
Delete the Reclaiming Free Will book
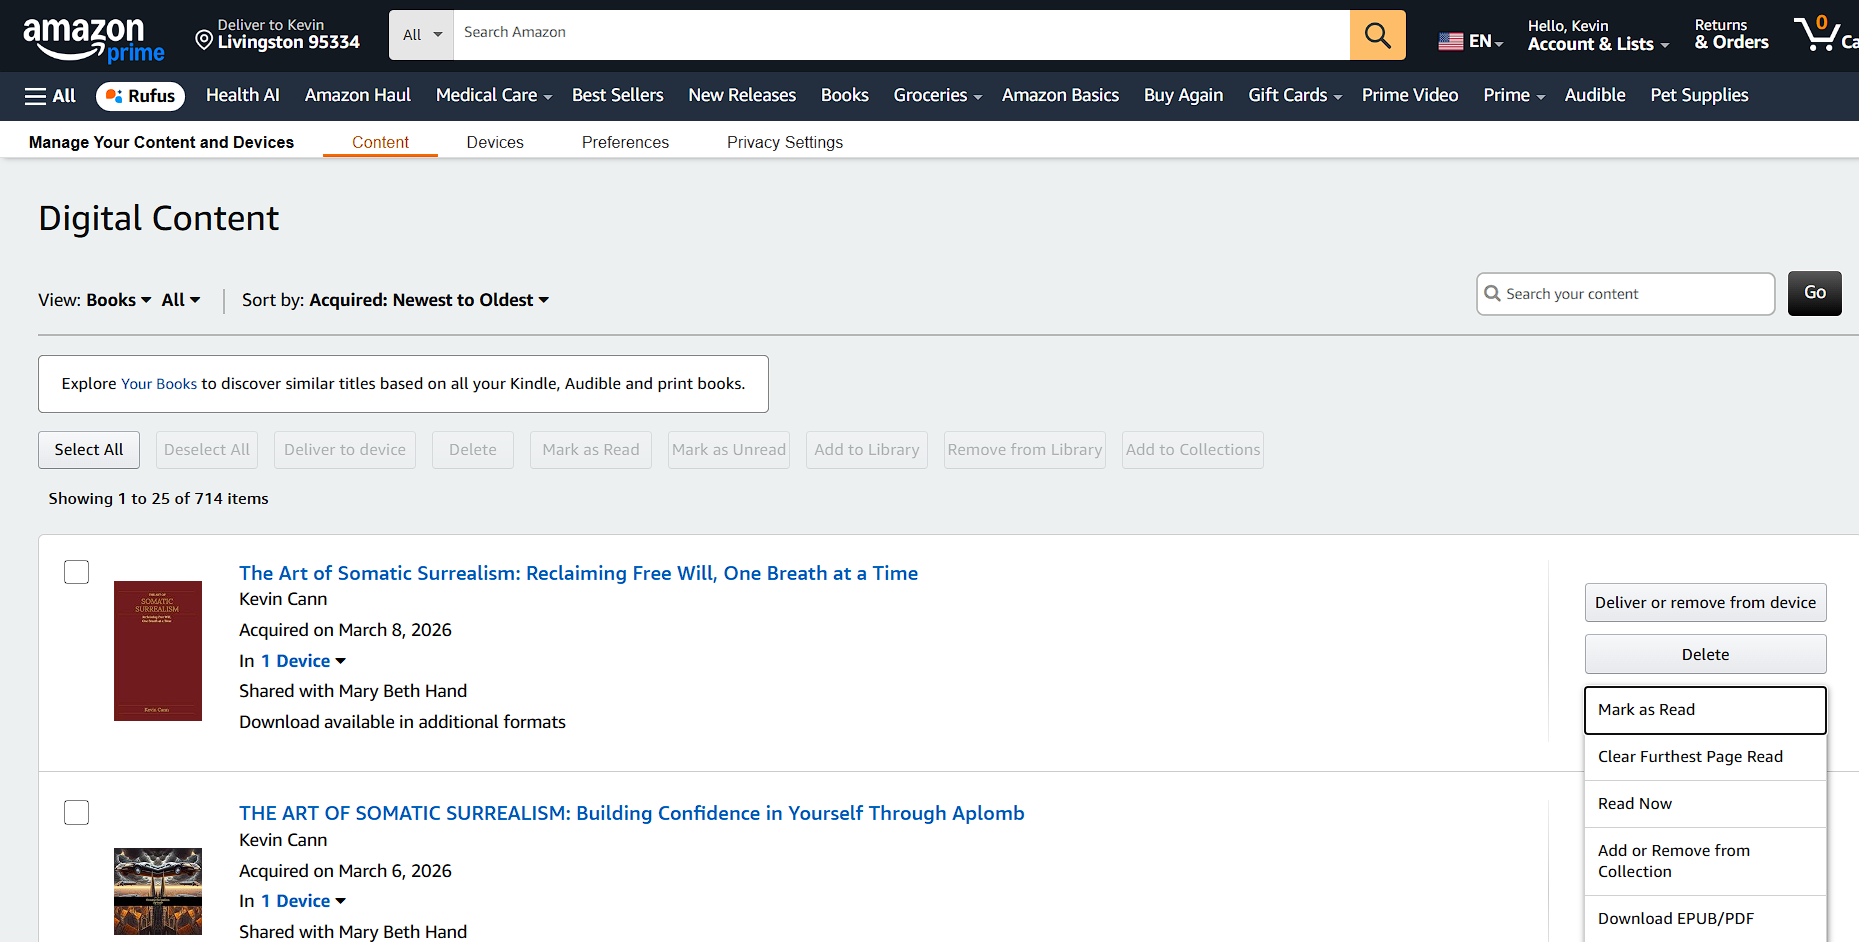point(1705,654)
